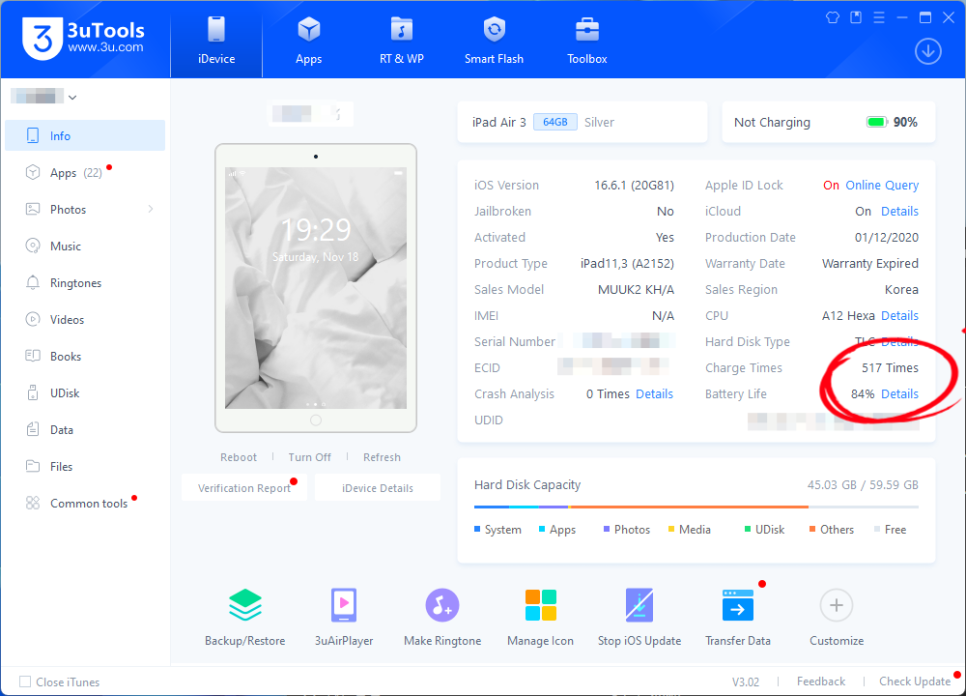Open the iDevice tab
966x696 pixels.
[216, 40]
